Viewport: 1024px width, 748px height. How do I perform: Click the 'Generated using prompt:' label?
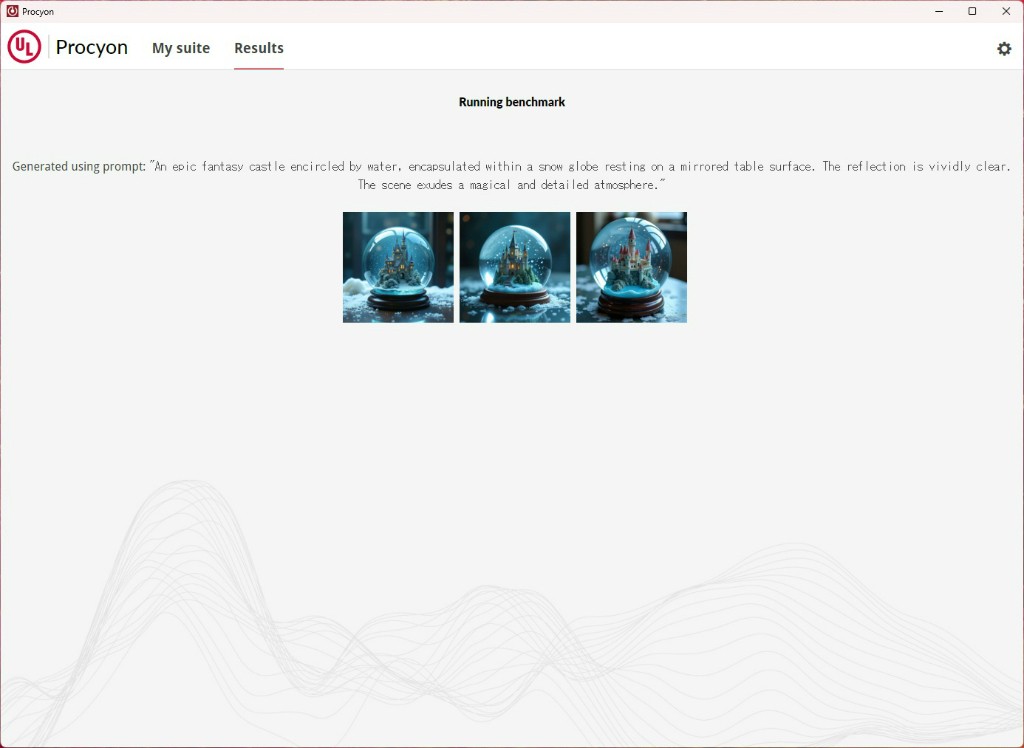79,167
